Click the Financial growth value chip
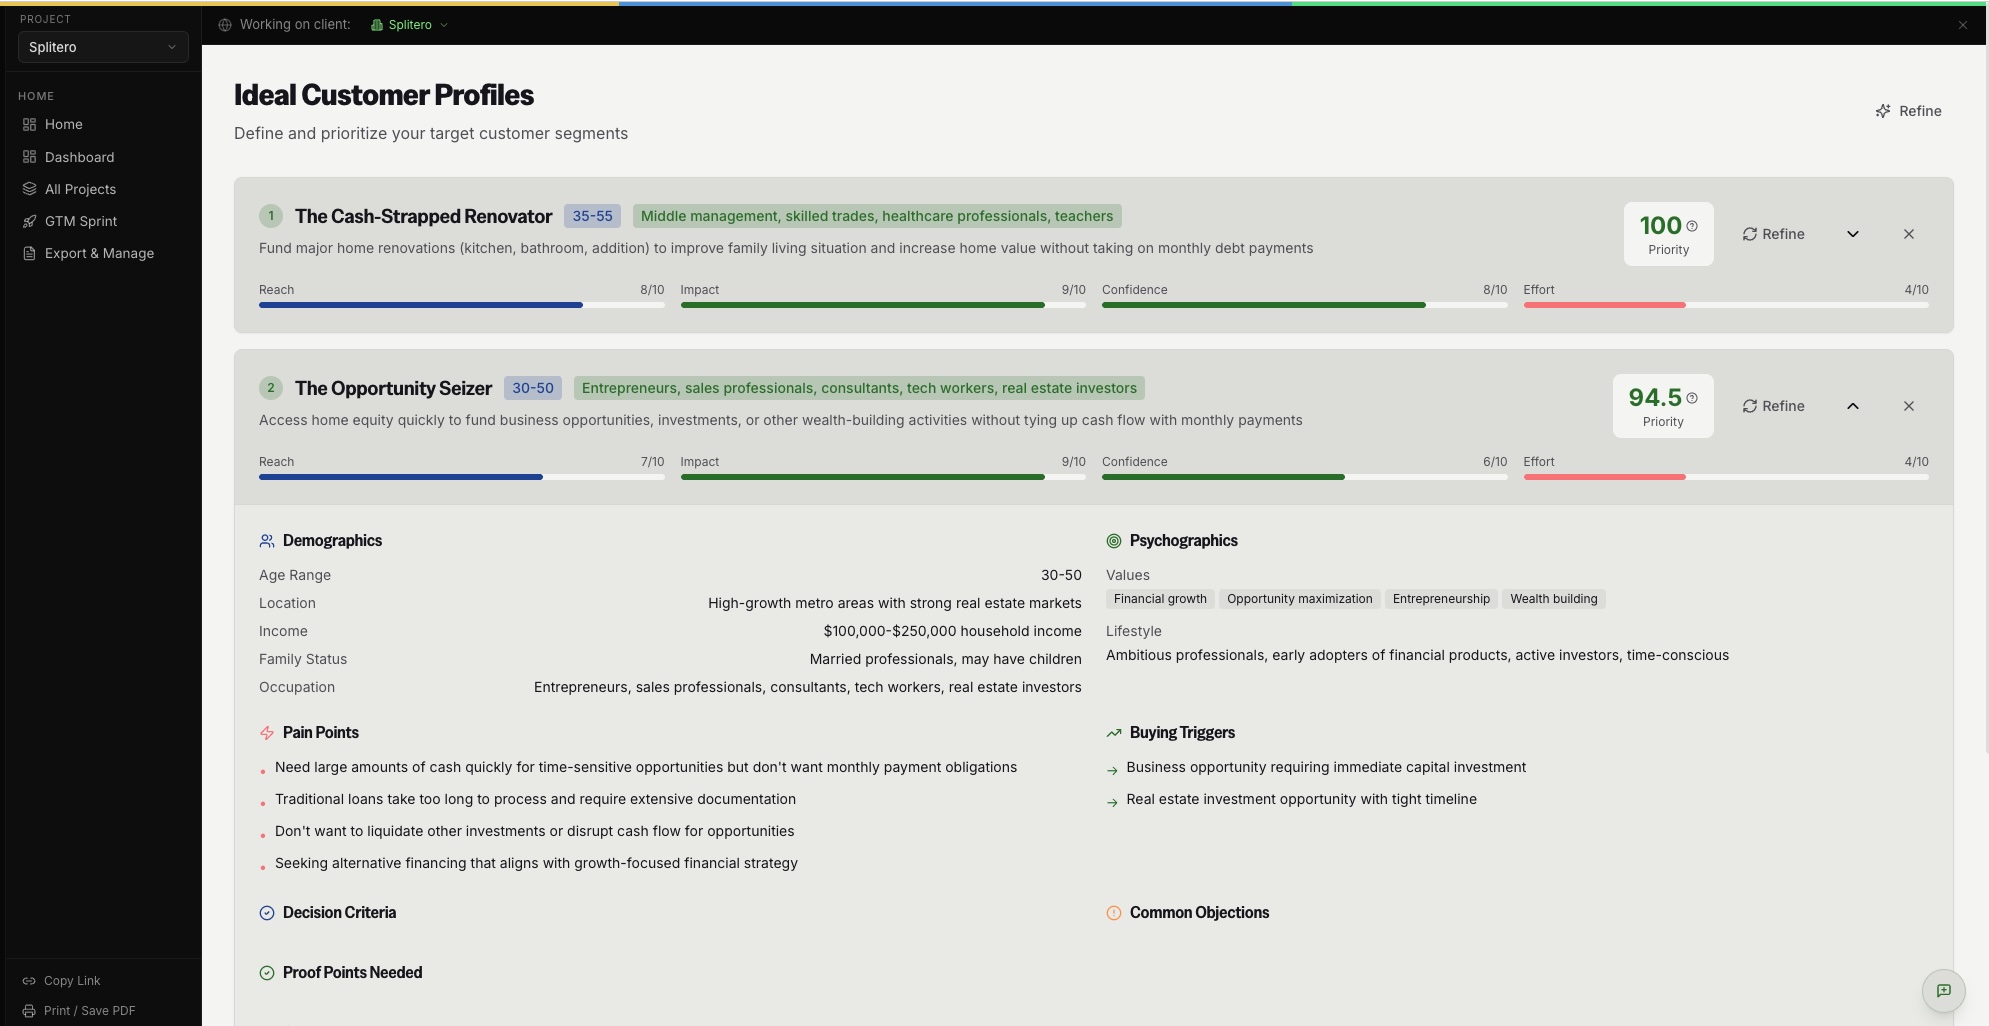 coord(1160,599)
